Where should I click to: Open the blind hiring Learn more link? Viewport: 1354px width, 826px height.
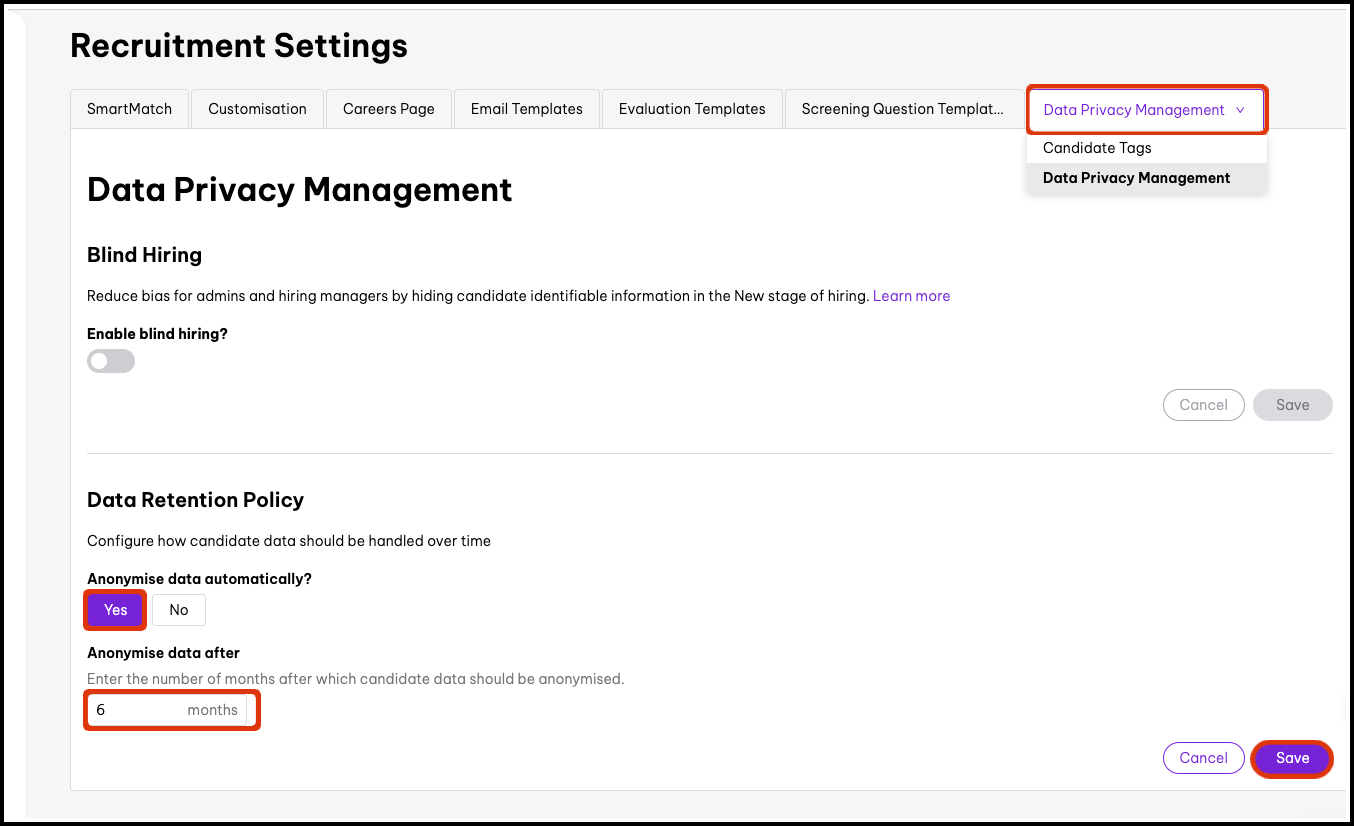911,295
